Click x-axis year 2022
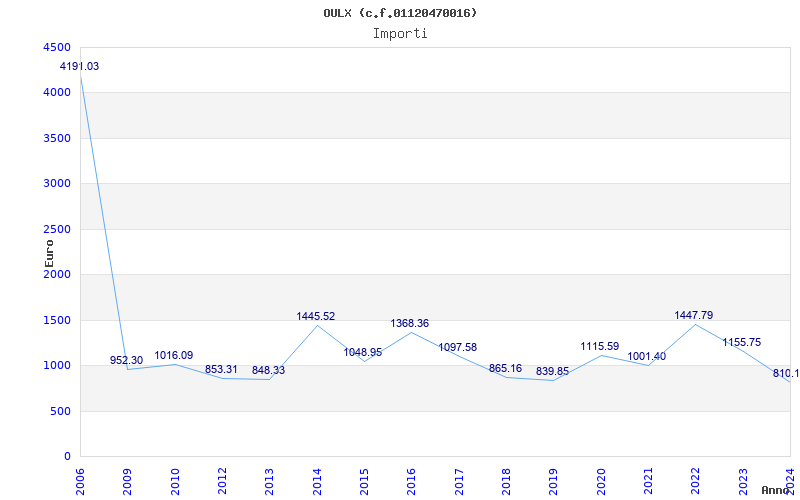800x500 pixels. [x=695, y=482]
